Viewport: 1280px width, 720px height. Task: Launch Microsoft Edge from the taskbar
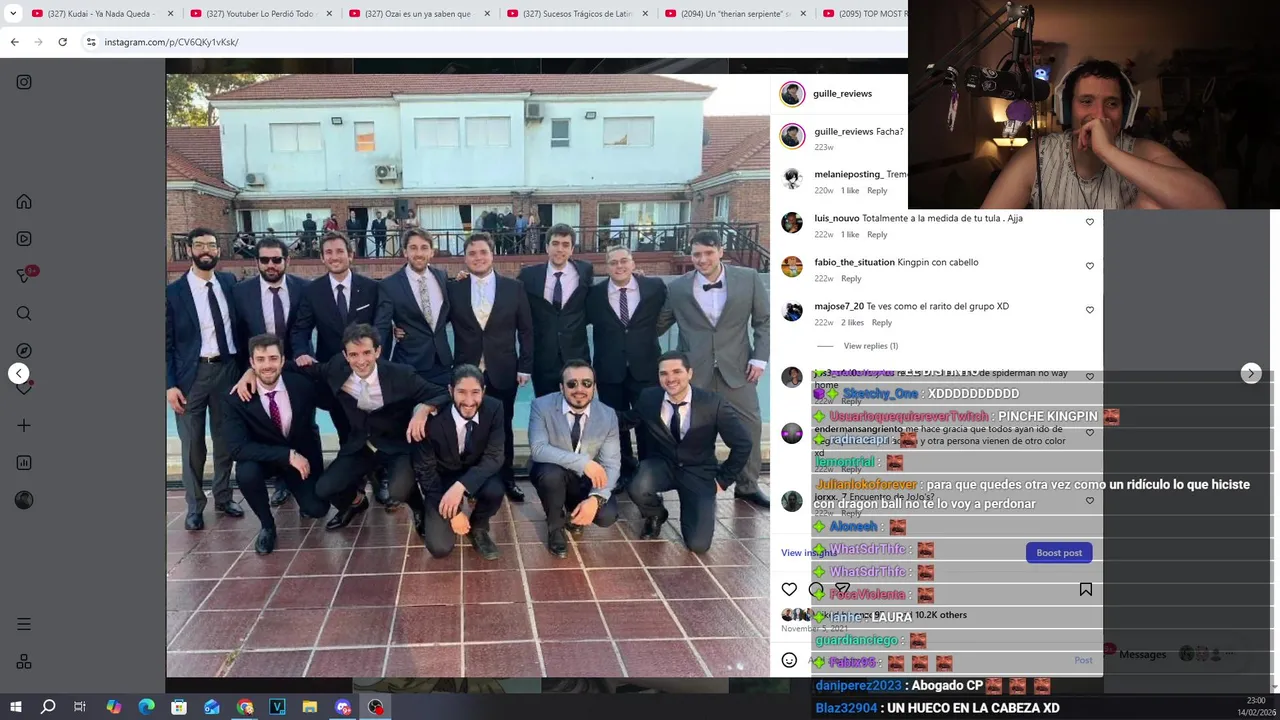point(146,707)
